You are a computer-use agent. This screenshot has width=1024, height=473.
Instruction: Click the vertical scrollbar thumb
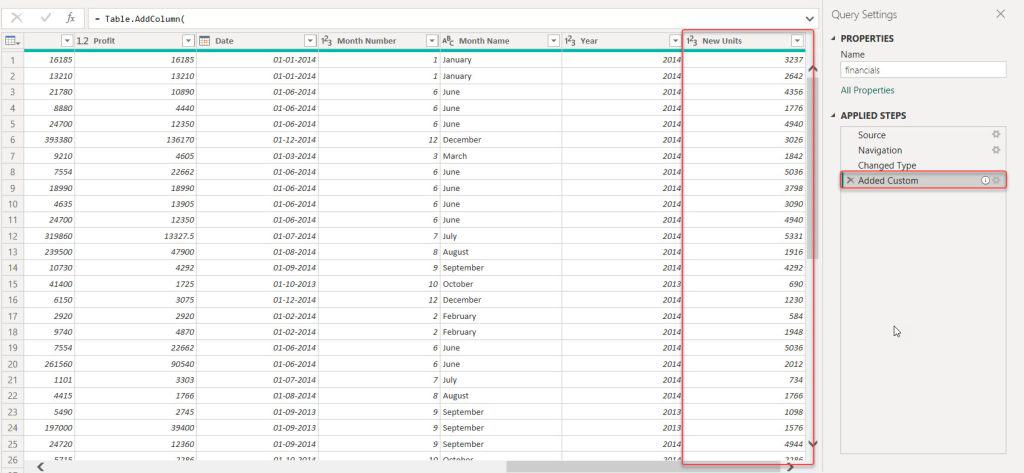click(812, 167)
